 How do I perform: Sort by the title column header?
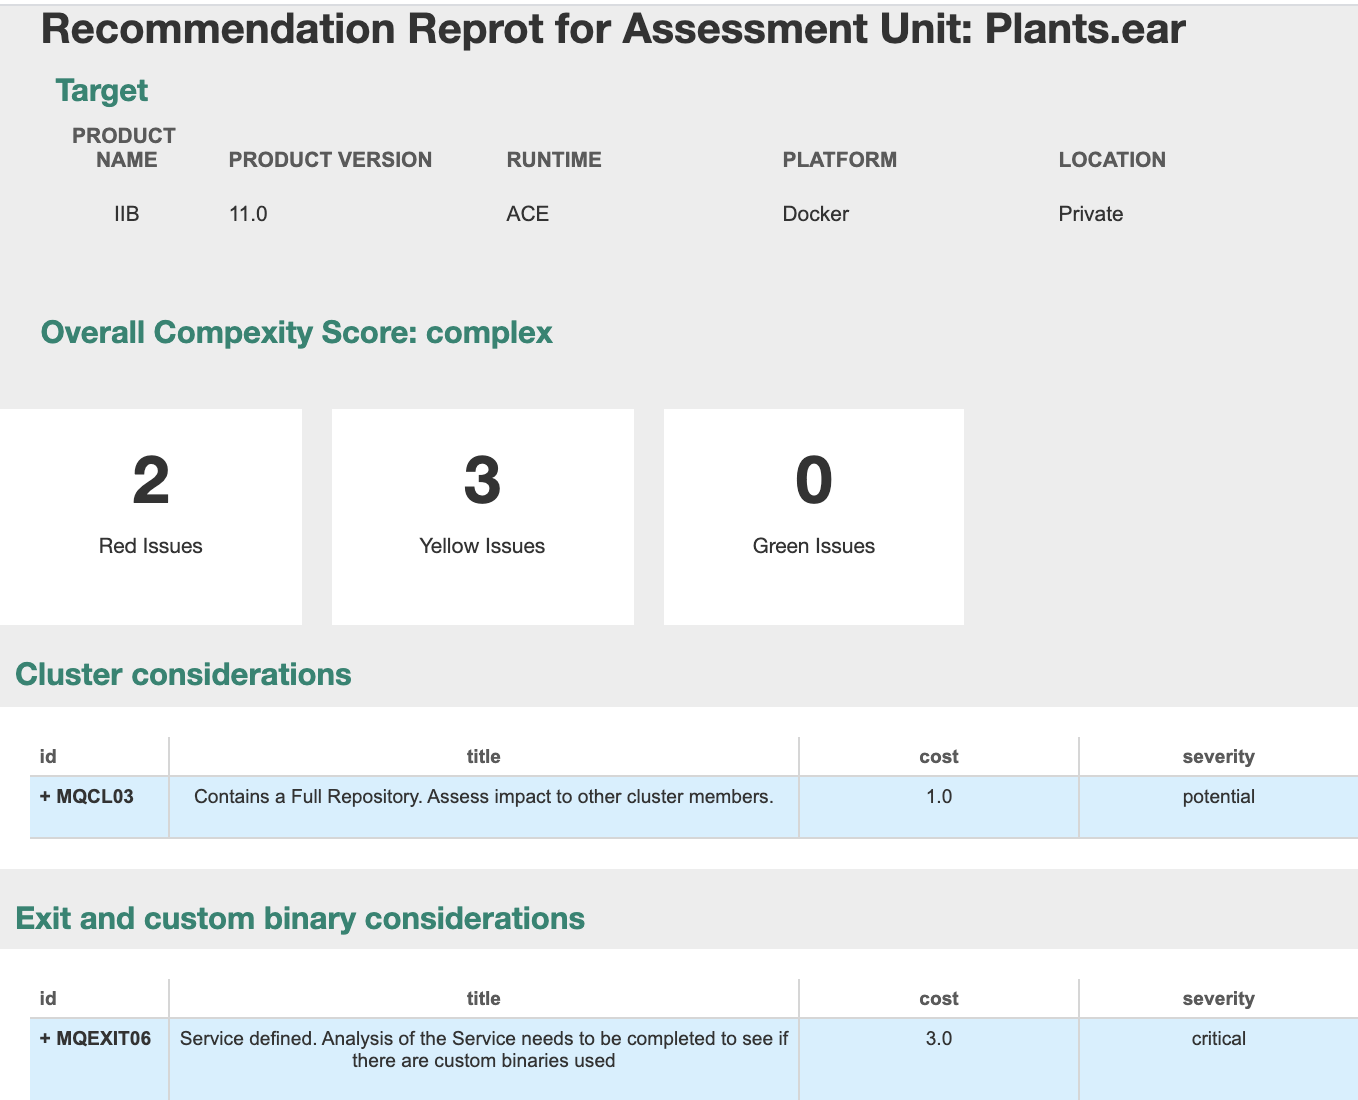pos(484,756)
